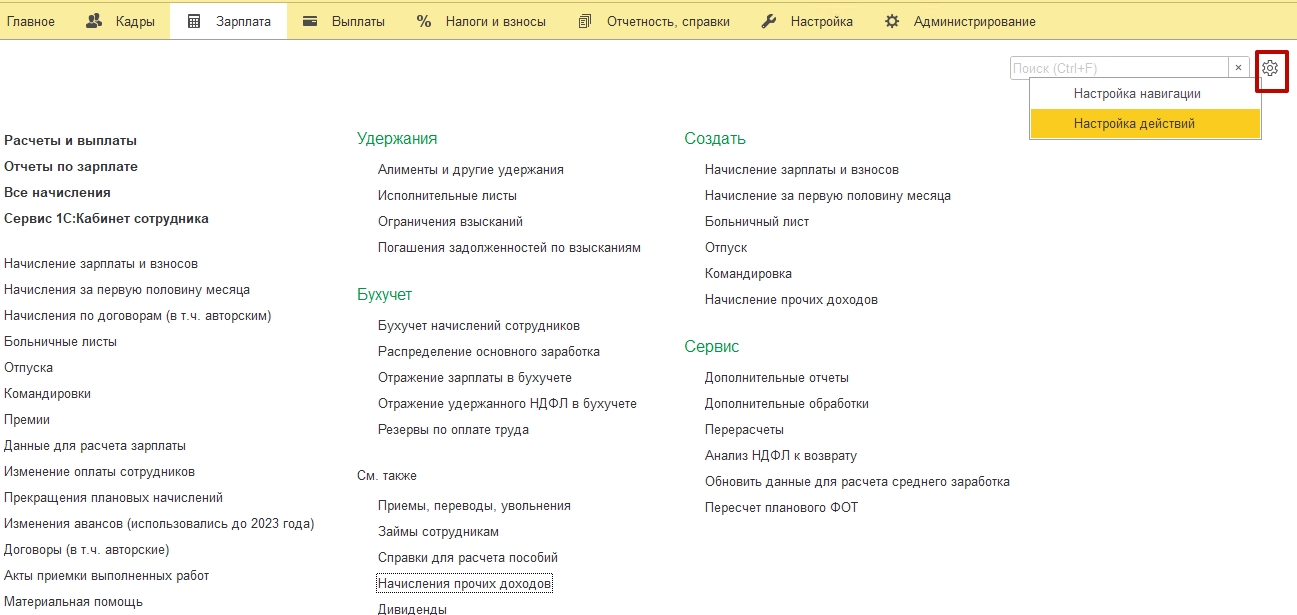Create Начисление прочих доходов
The height and width of the screenshot is (615, 1297).
pos(791,300)
